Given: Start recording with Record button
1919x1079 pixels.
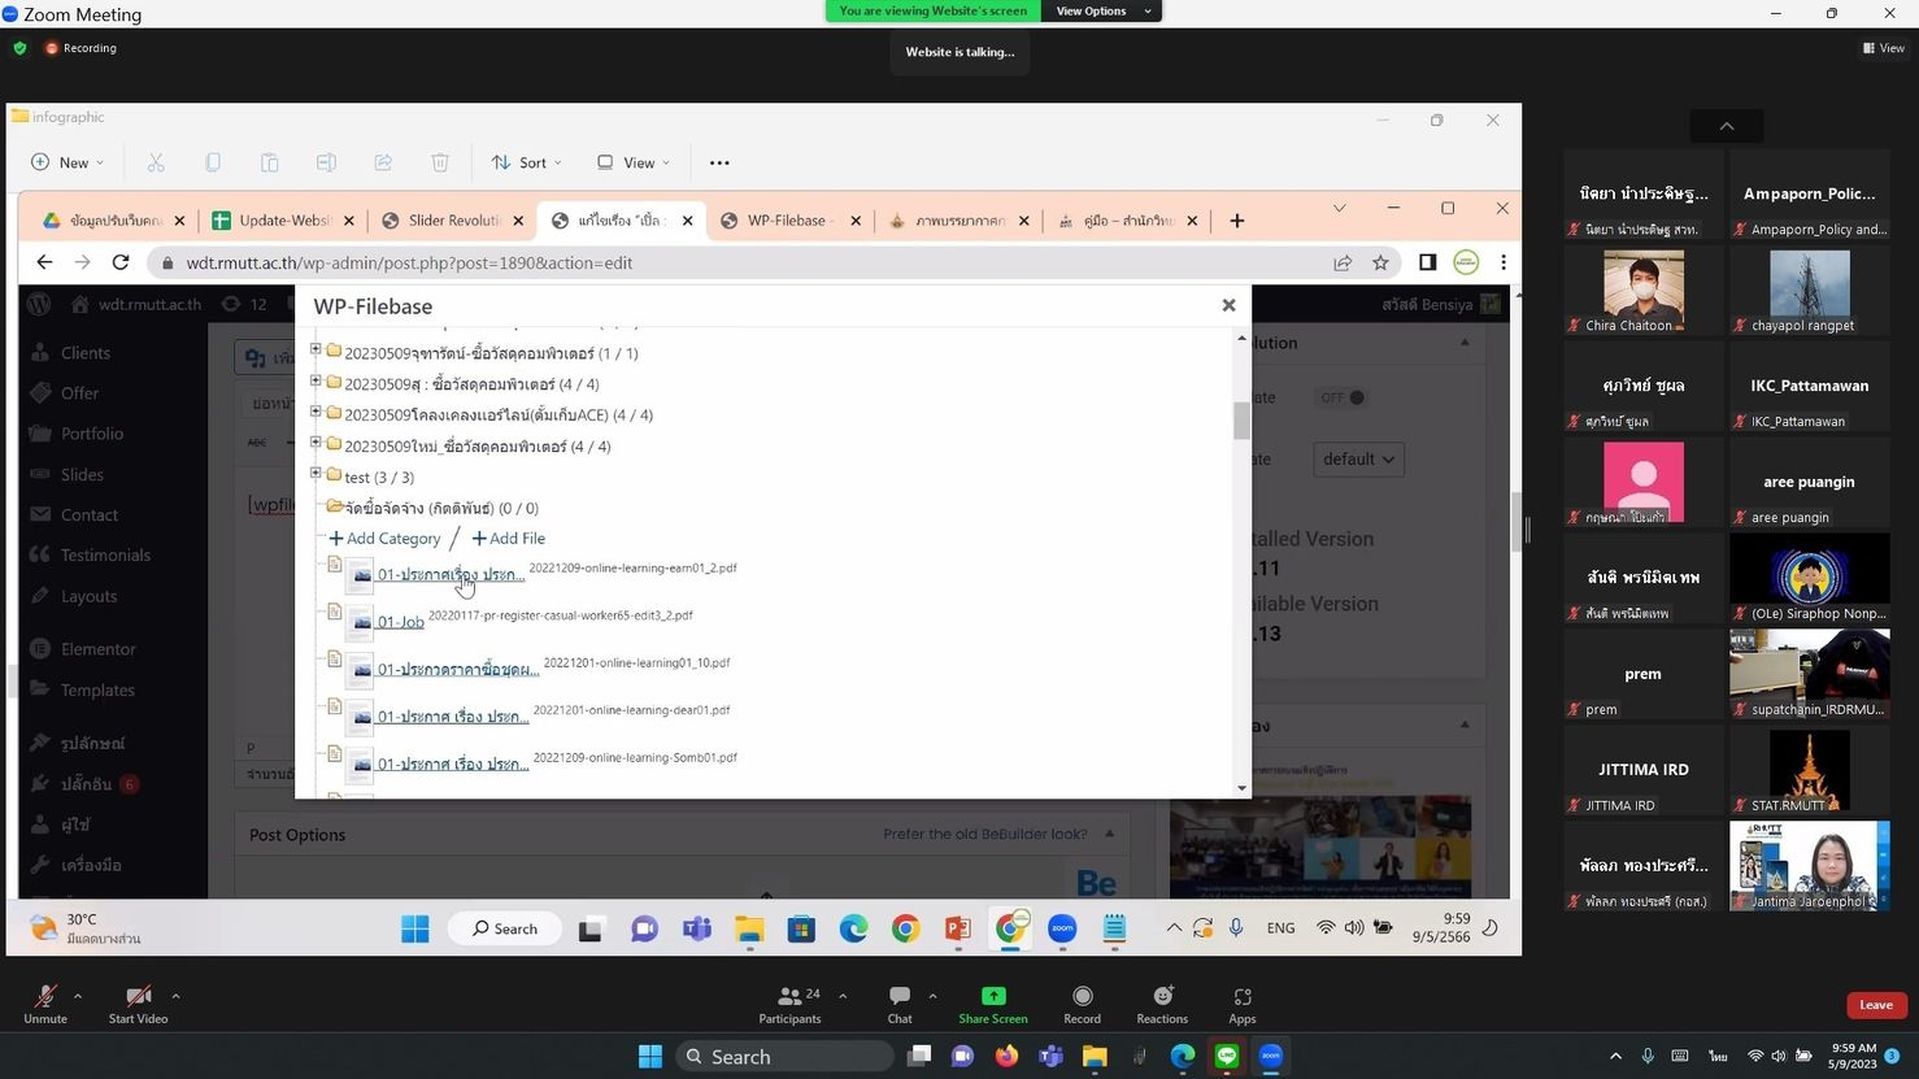Looking at the screenshot, I should [x=1082, y=1004].
